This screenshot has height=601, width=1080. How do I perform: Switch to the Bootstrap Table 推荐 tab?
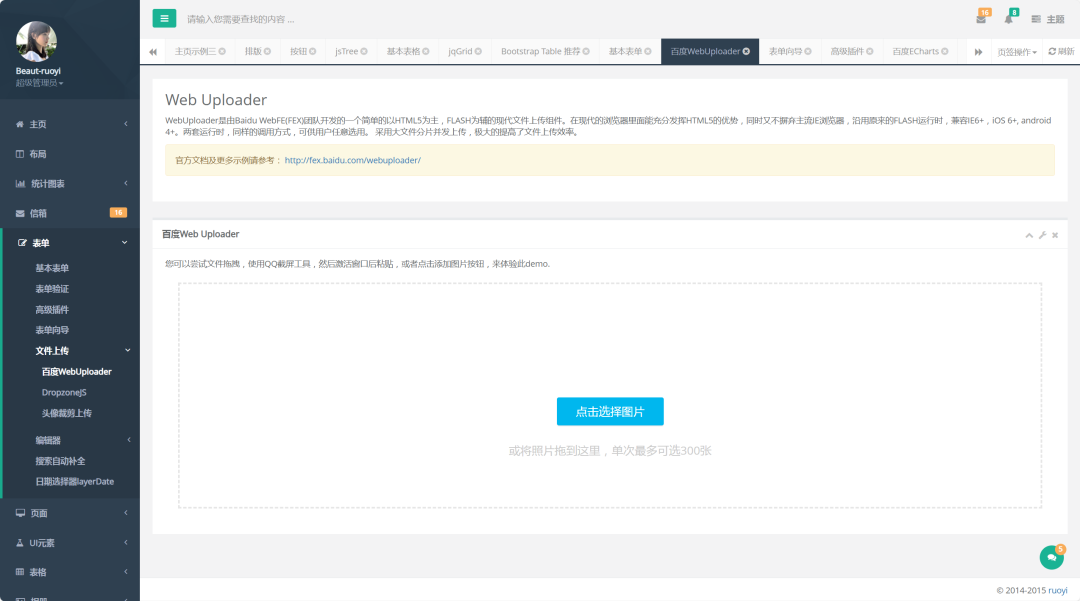point(541,52)
